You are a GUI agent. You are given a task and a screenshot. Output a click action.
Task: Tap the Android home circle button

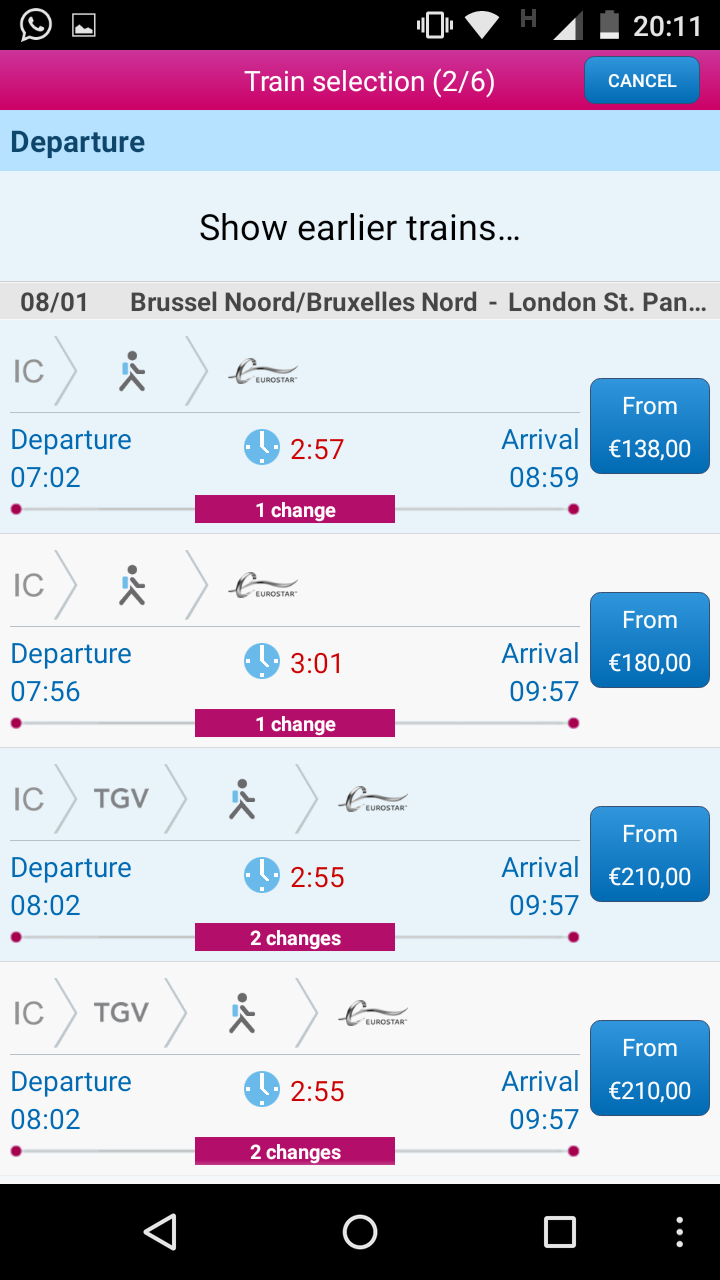pyautogui.click(x=360, y=1232)
